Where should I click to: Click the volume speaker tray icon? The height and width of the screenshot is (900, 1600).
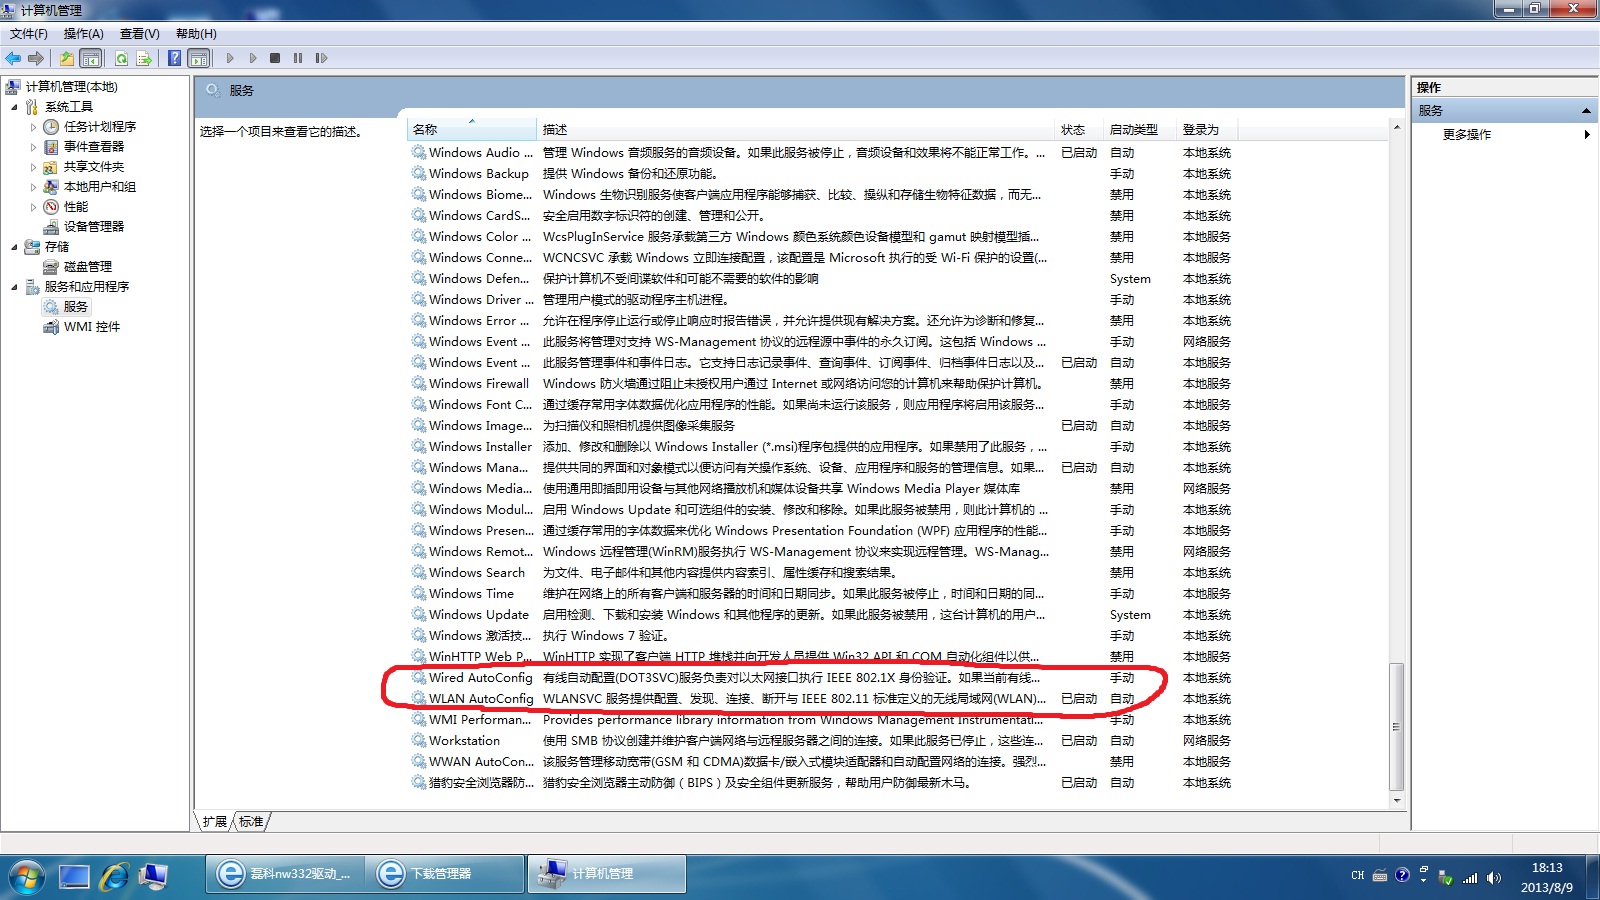pyautogui.click(x=1493, y=878)
